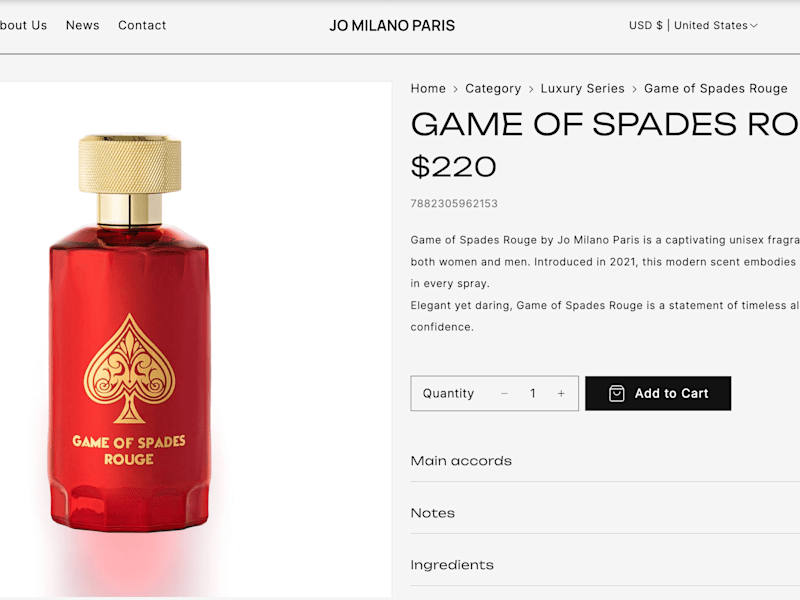This screenshot has height=600, width=800.
Task: Open the USD United States currency dropdown
Action: pos(693,26)
